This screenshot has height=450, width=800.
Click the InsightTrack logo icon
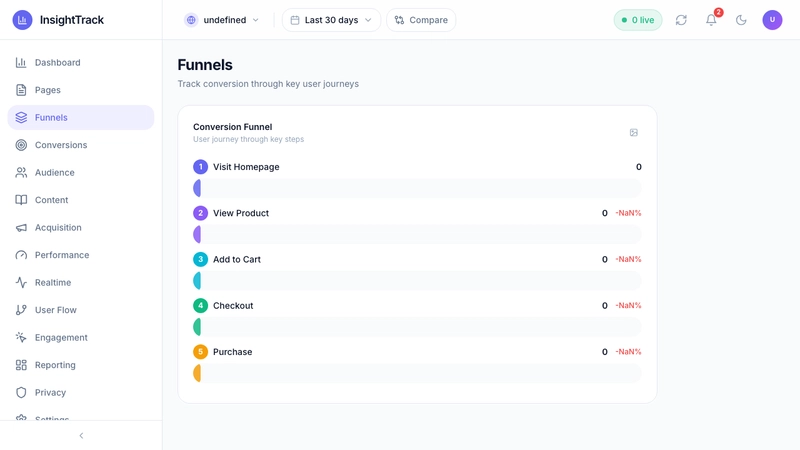(x=22, y=20)
